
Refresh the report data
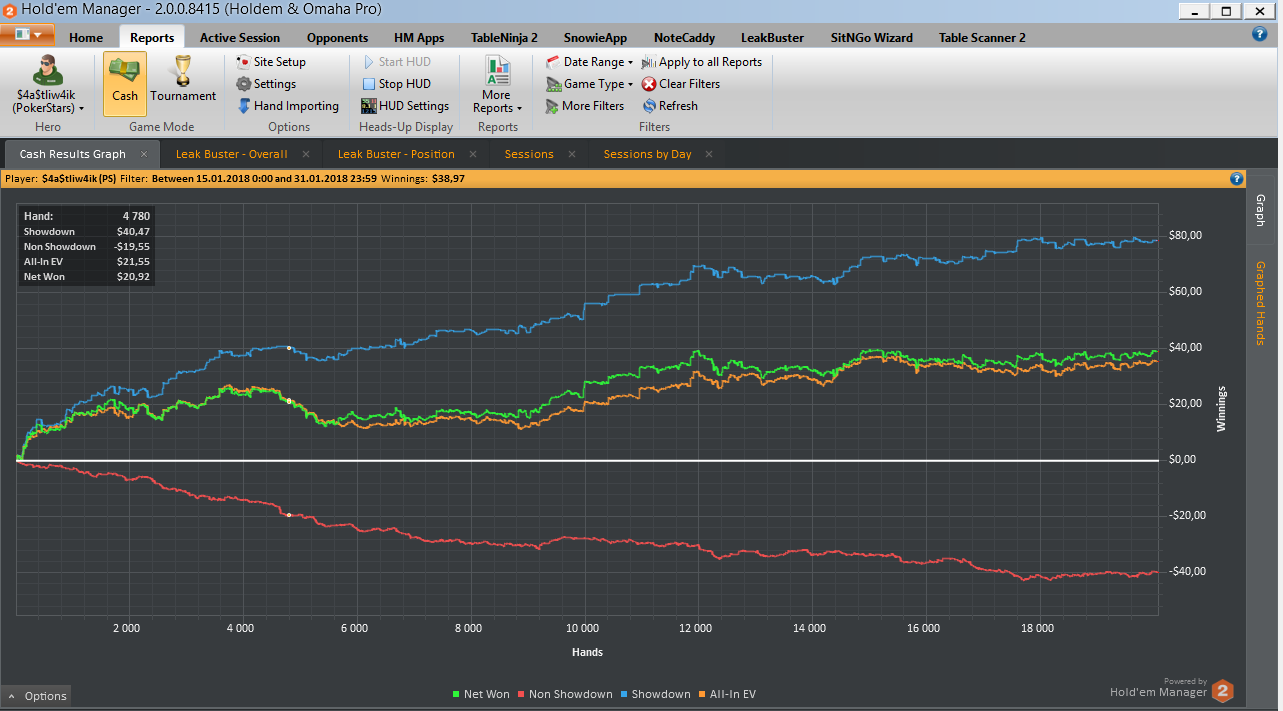coord(670,106)
